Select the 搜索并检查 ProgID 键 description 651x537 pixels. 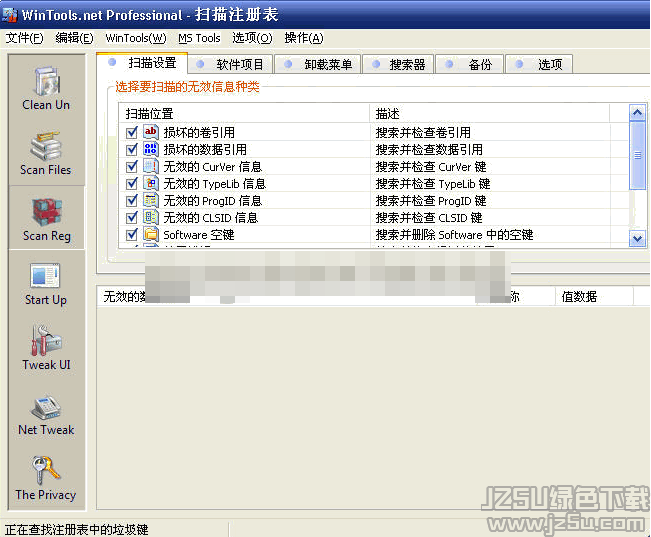[431, 201]
